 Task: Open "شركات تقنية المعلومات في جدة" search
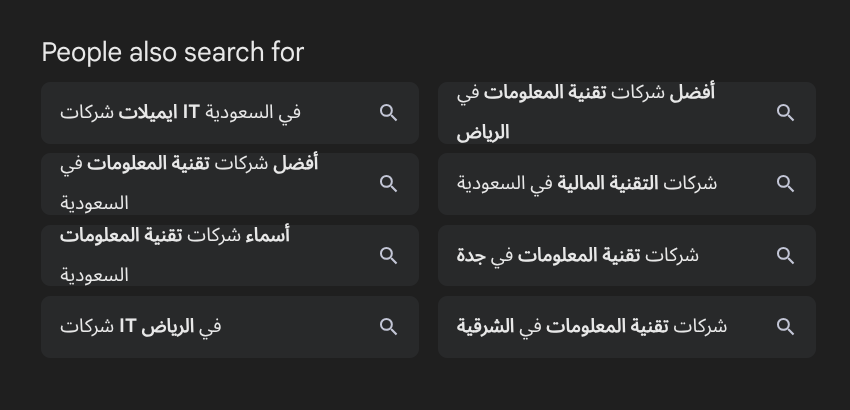coord(578,256)
